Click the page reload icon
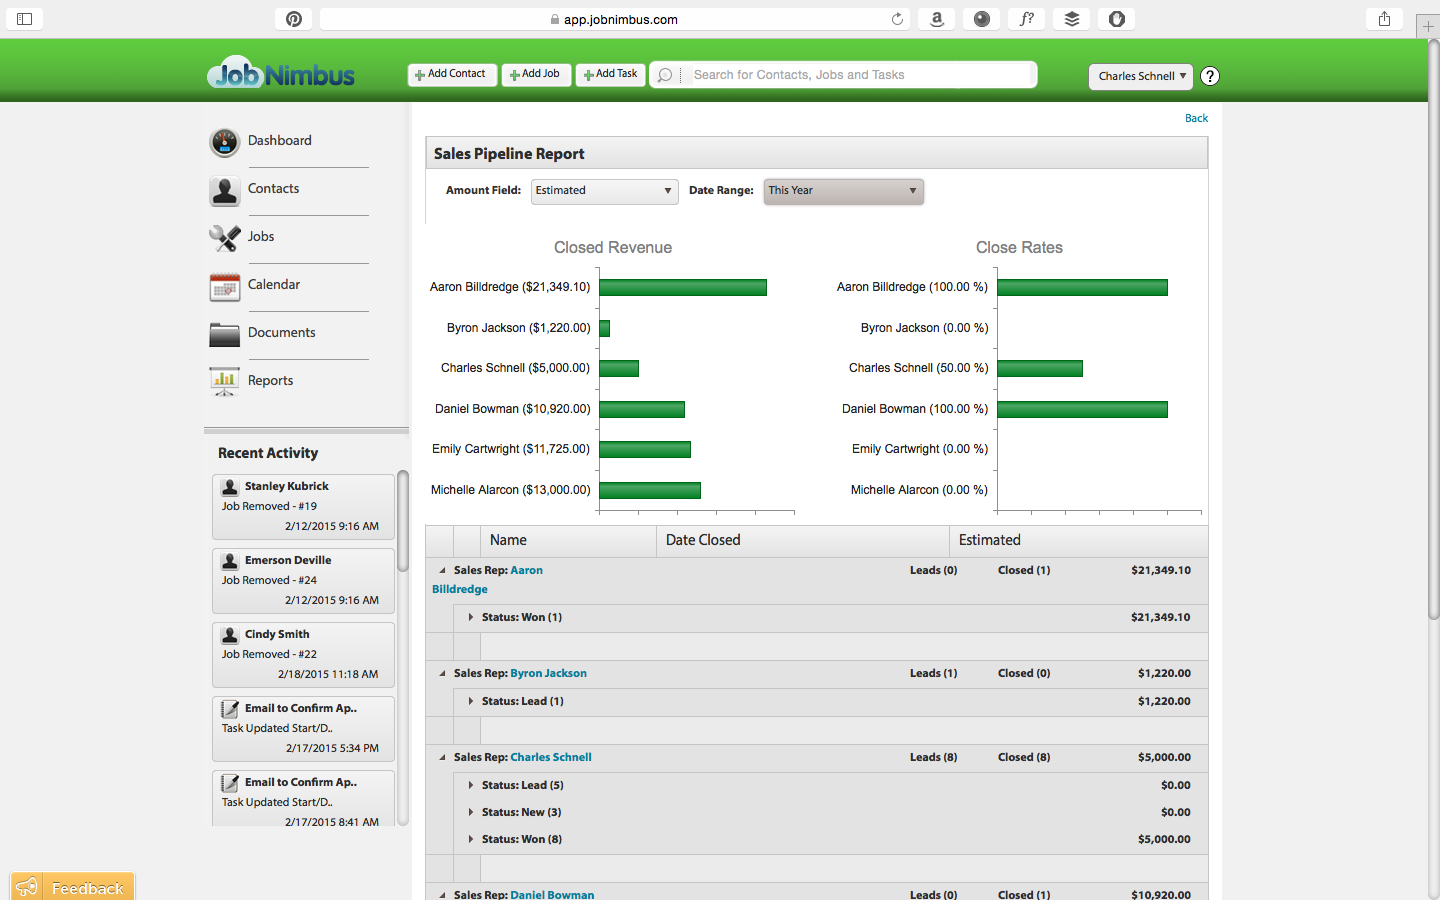 [x=897, y=19]
